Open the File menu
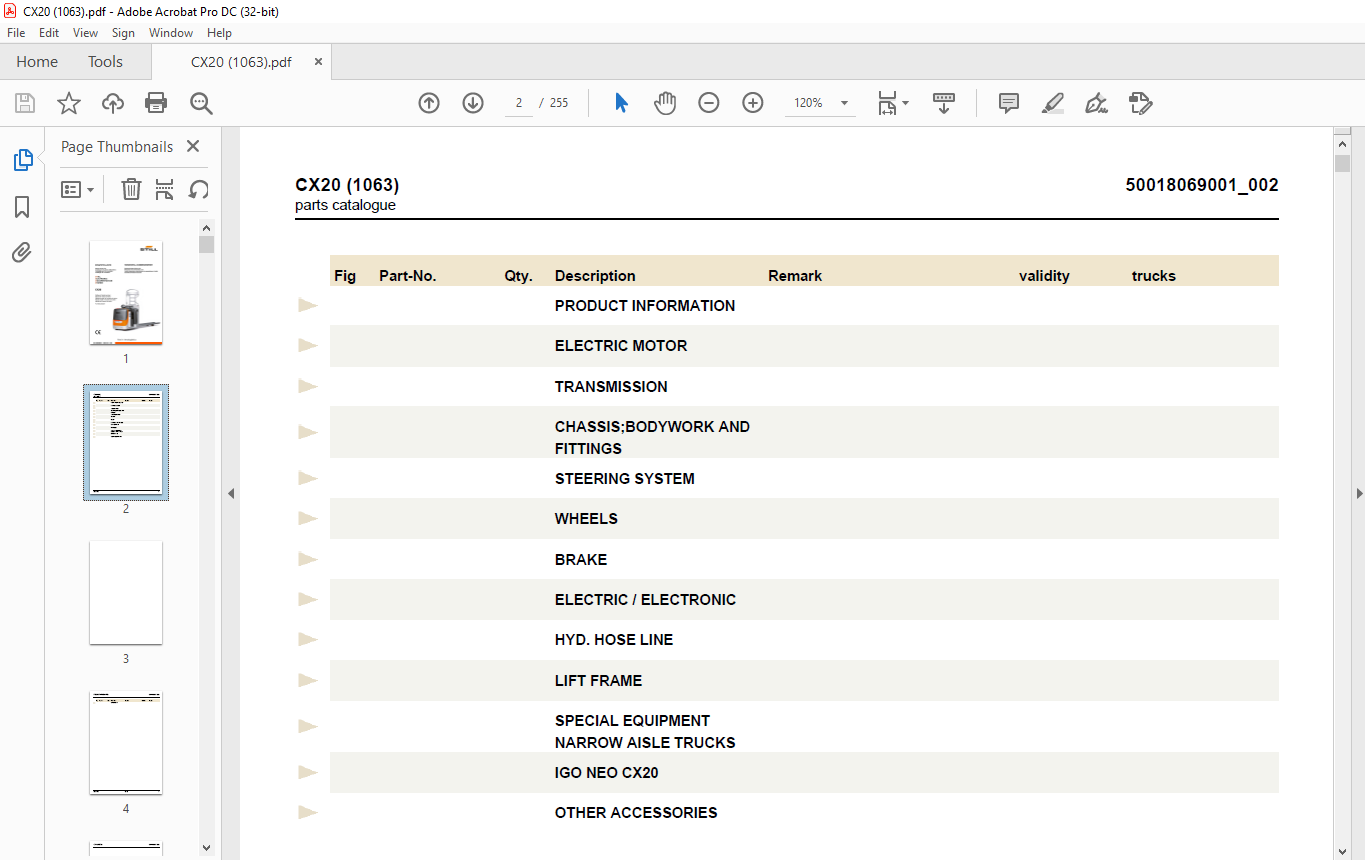1365x860 pixels. pos(16,33)
